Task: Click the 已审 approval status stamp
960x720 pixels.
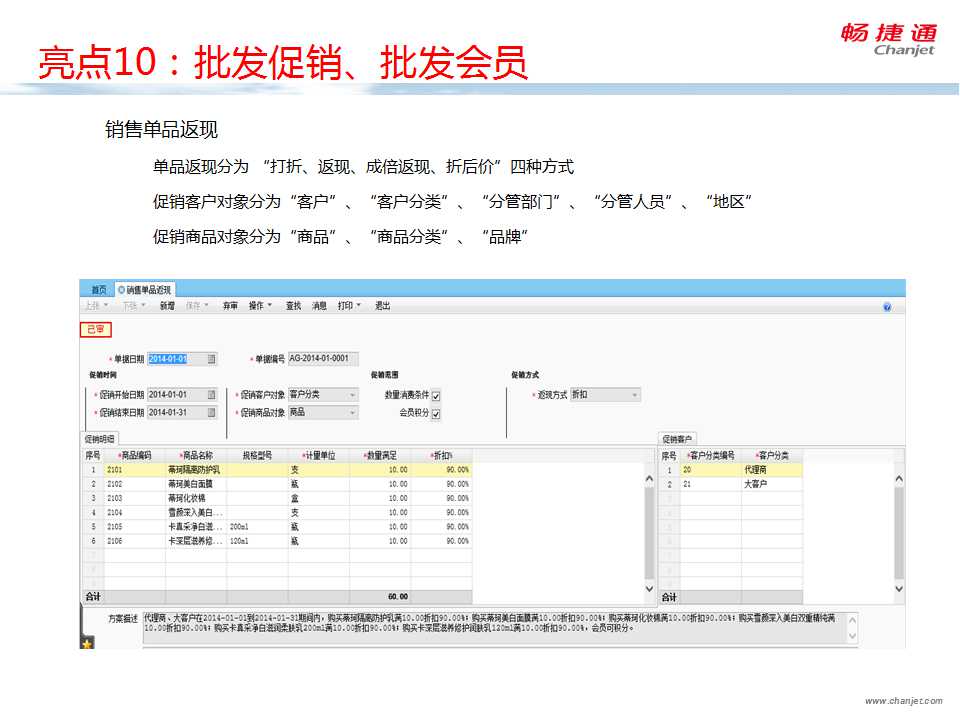Action: [x=95, y=329]
